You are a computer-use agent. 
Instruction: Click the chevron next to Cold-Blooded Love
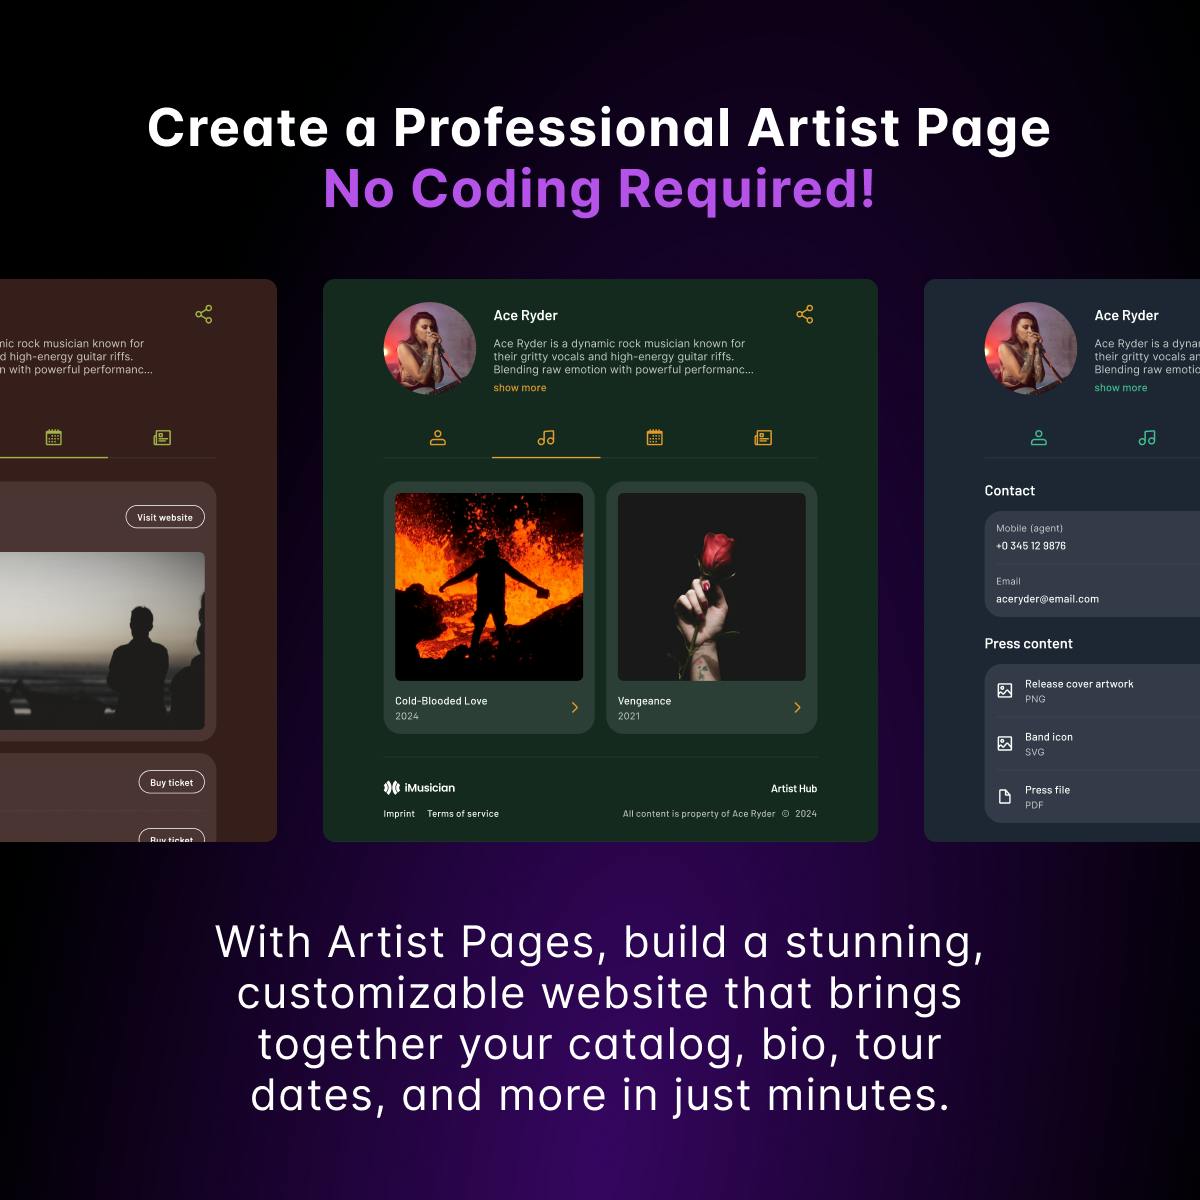575,708
